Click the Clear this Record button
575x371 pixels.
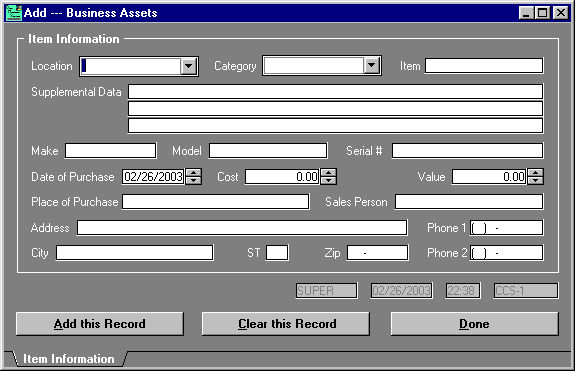click(286, 324)
